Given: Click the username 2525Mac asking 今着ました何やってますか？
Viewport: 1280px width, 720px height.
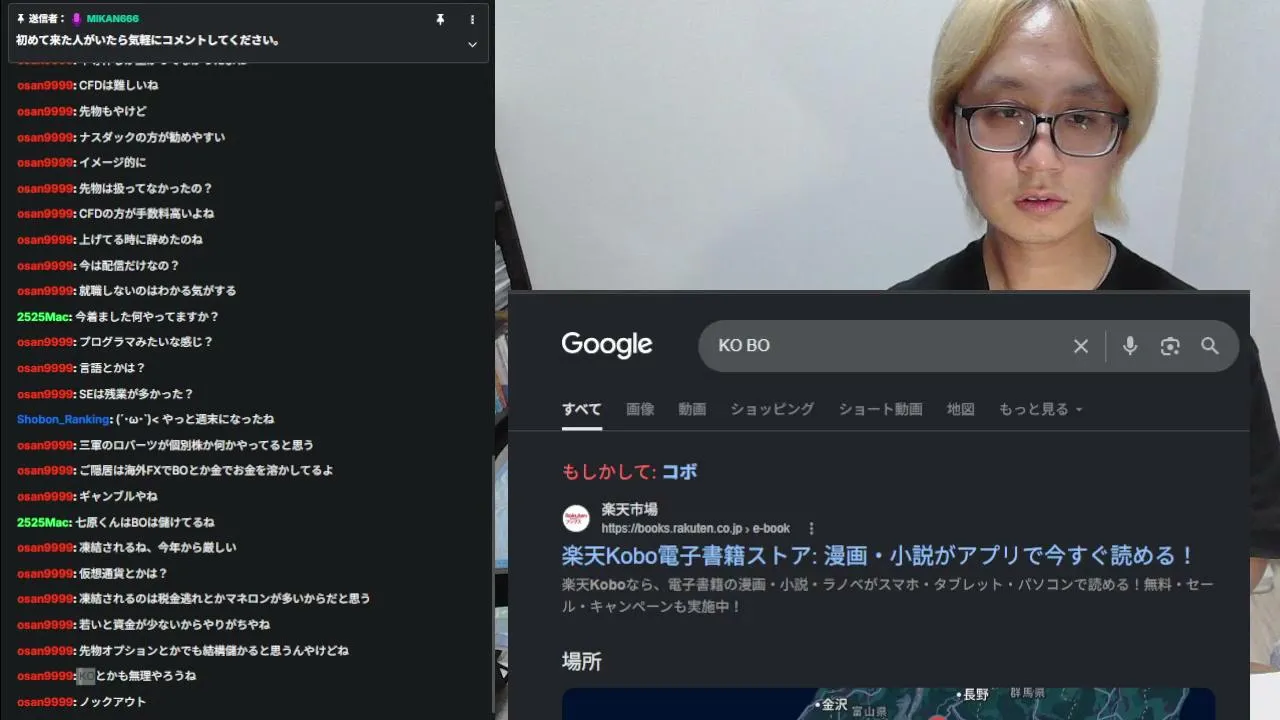Looking at the screenshot, I should tap(45, 317).
